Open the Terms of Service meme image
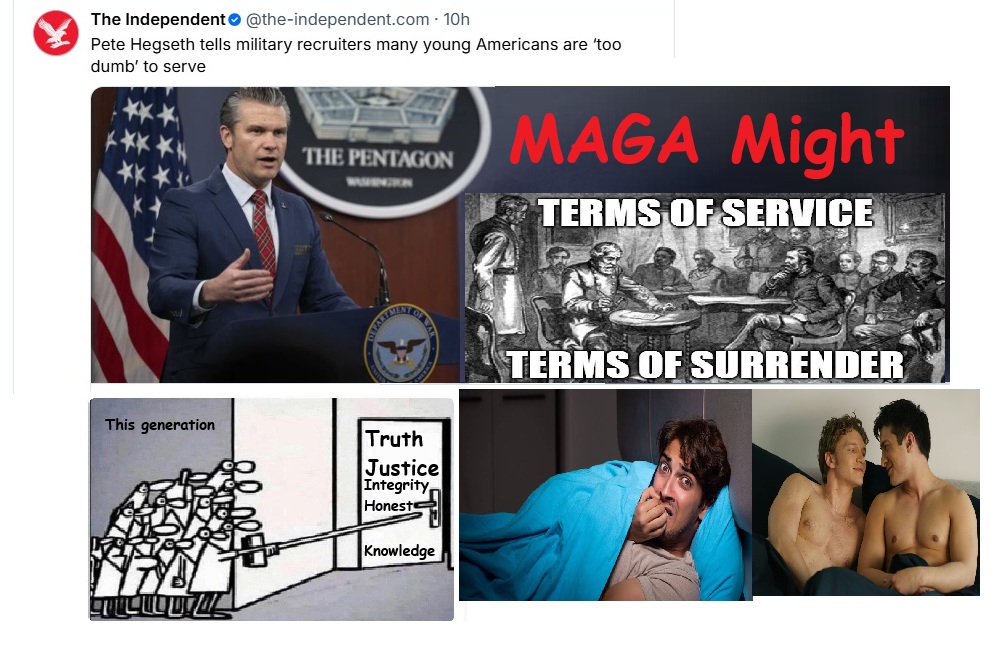The height and width of the screenshot is (658, 1000). click(705, 288)
